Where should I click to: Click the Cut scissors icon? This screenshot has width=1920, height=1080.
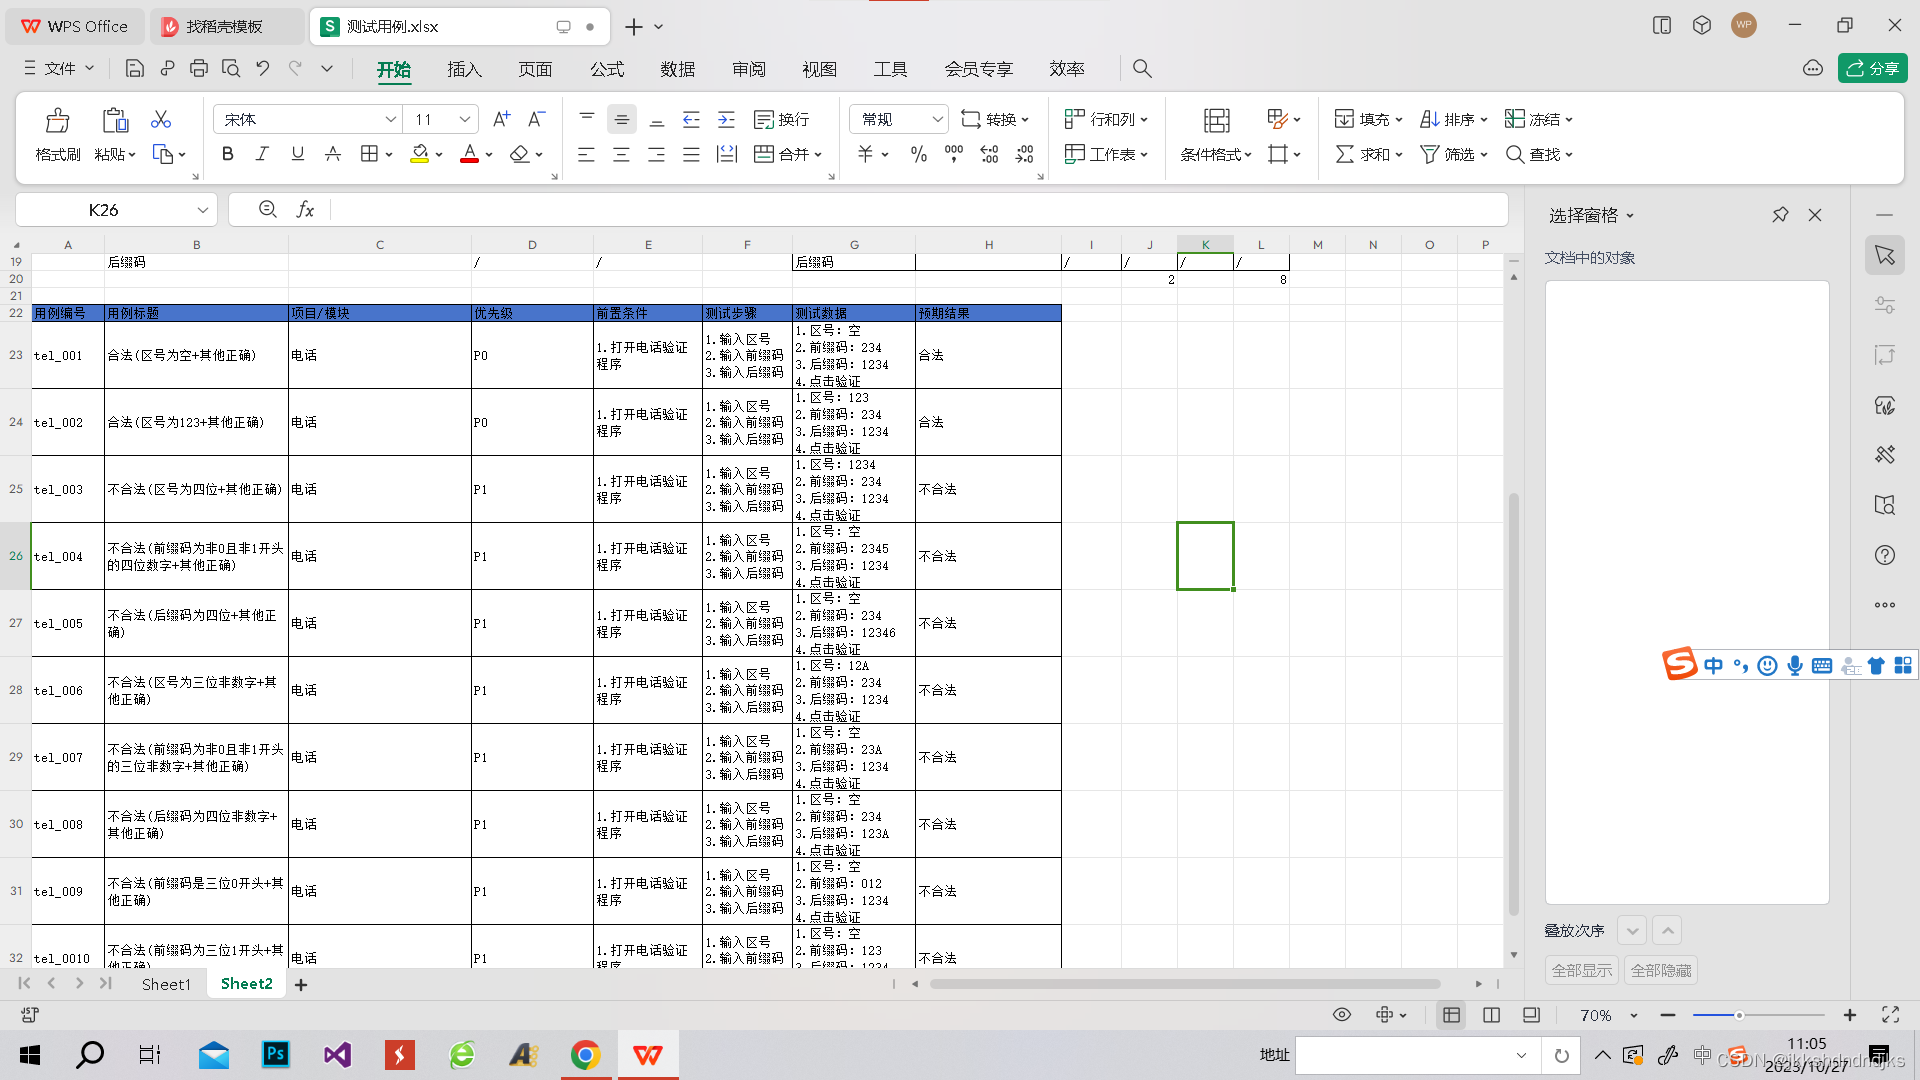coord(161,119)
